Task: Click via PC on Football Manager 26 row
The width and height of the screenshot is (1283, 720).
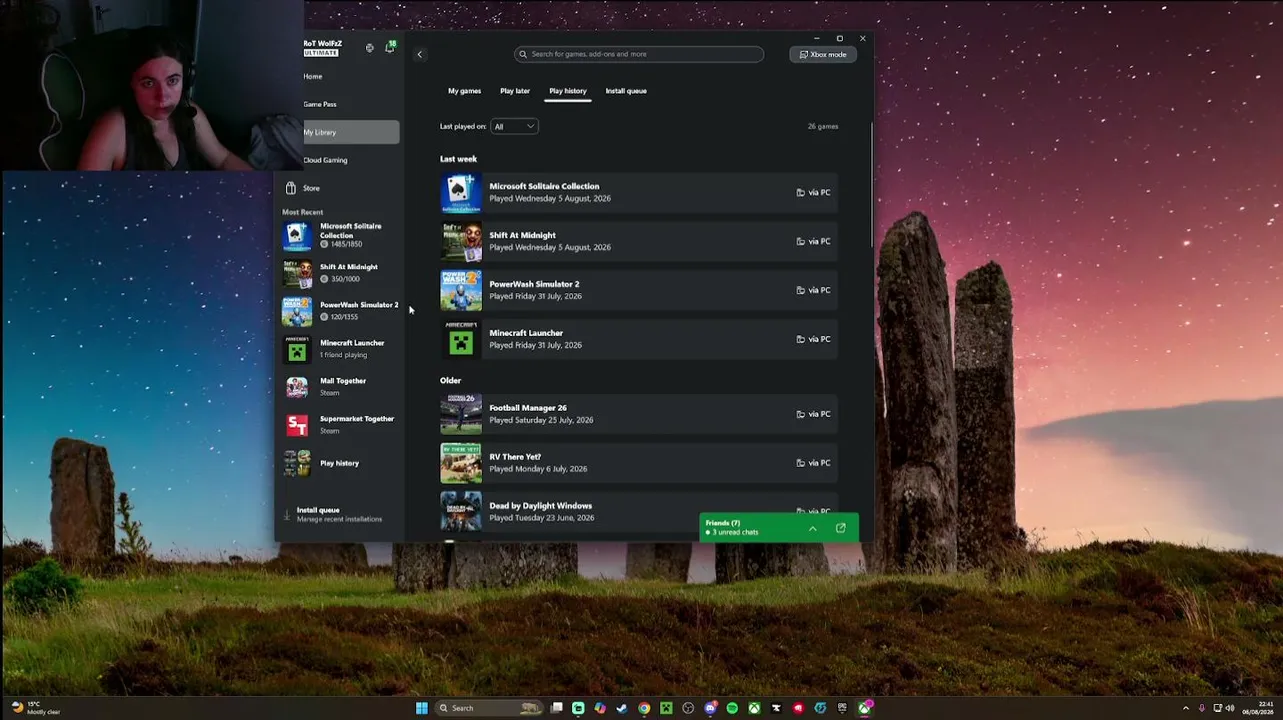Action: point(813,414)
